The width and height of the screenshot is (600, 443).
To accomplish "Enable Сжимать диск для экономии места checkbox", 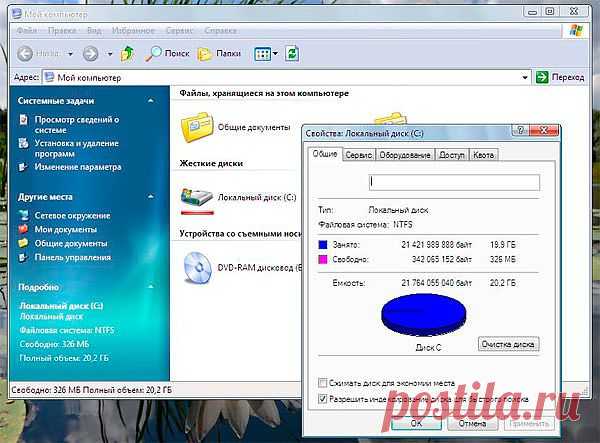I will tap(321, 382).
